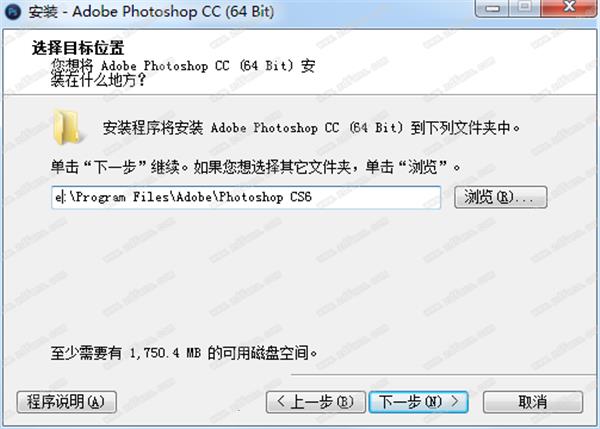Click the yellow folder icon
The width and height of the screenshot is (600, 429).
pyautogui.click(x=67, y=127)
